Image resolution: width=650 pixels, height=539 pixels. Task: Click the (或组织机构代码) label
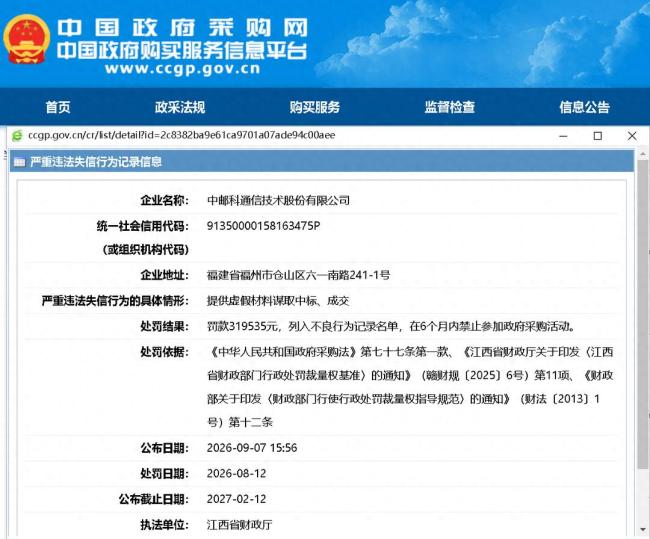[x=146, y=250]
